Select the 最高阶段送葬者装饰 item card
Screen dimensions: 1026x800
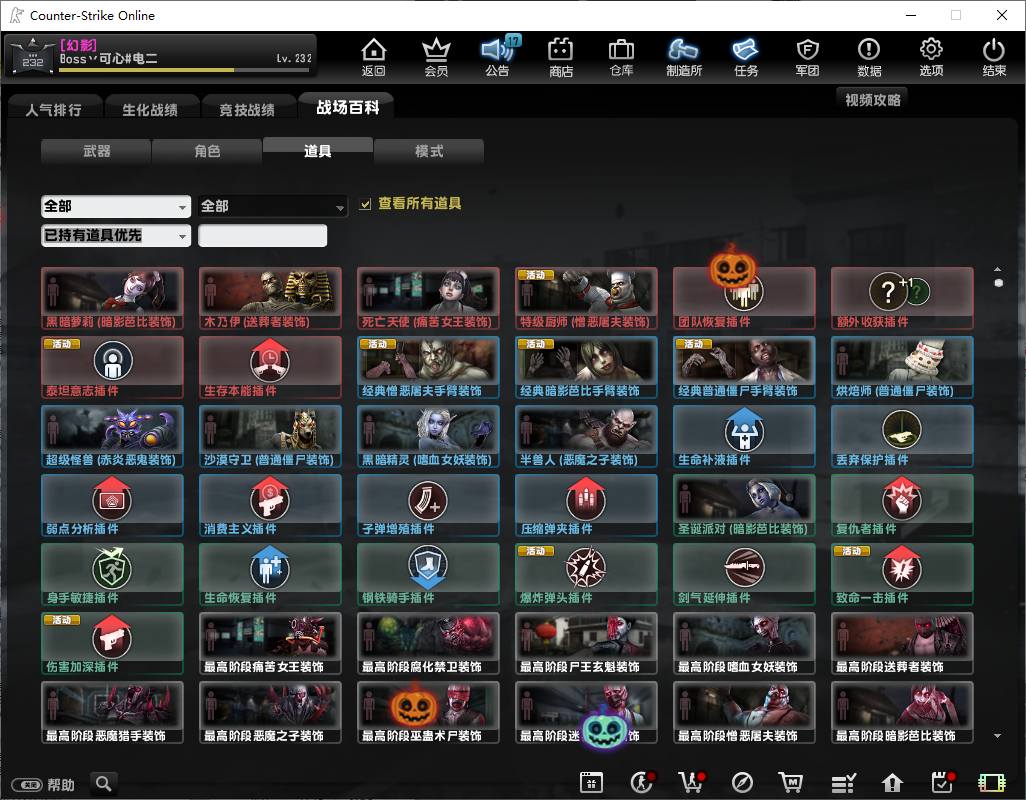[x=902, y=643]
